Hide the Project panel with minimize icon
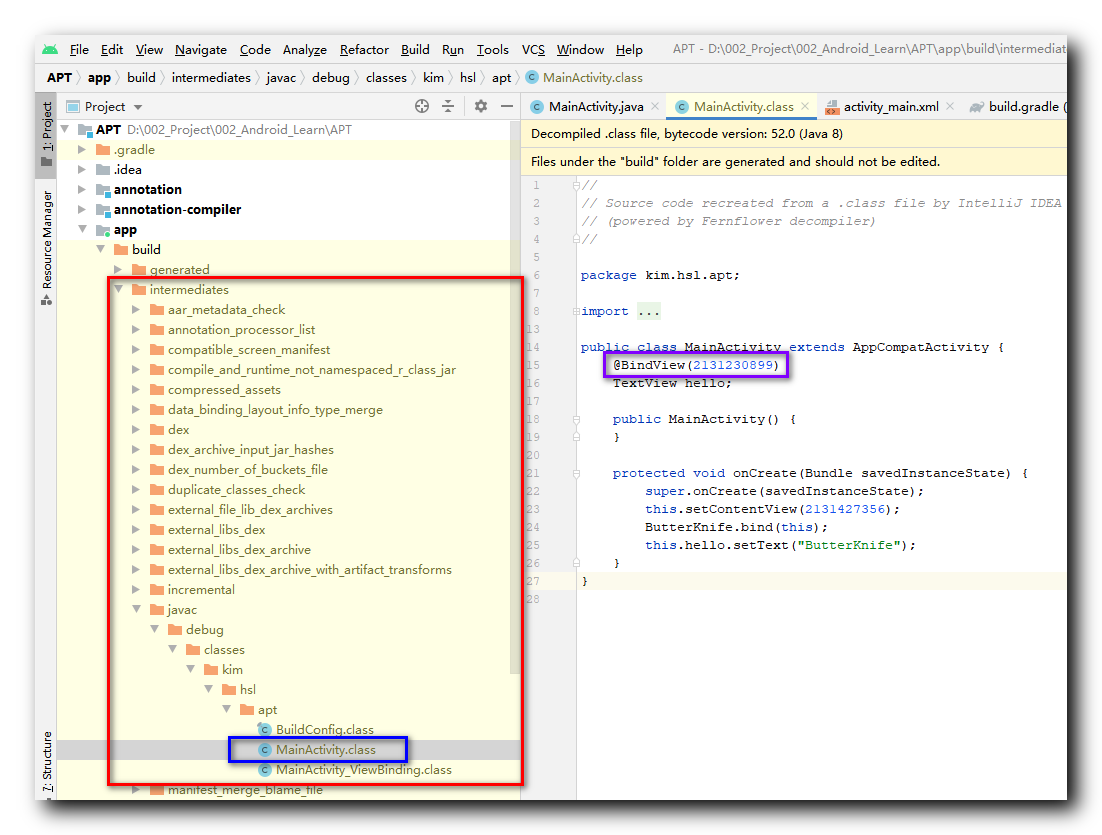 (507, 106)
